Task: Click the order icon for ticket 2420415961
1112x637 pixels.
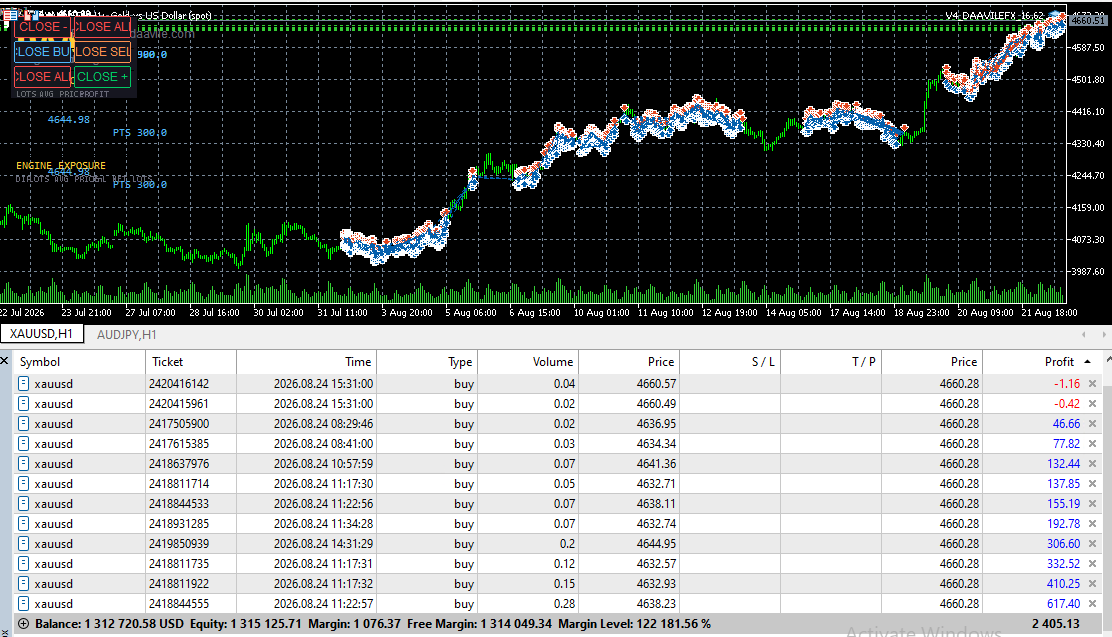Action: click(x=23, y=404)
